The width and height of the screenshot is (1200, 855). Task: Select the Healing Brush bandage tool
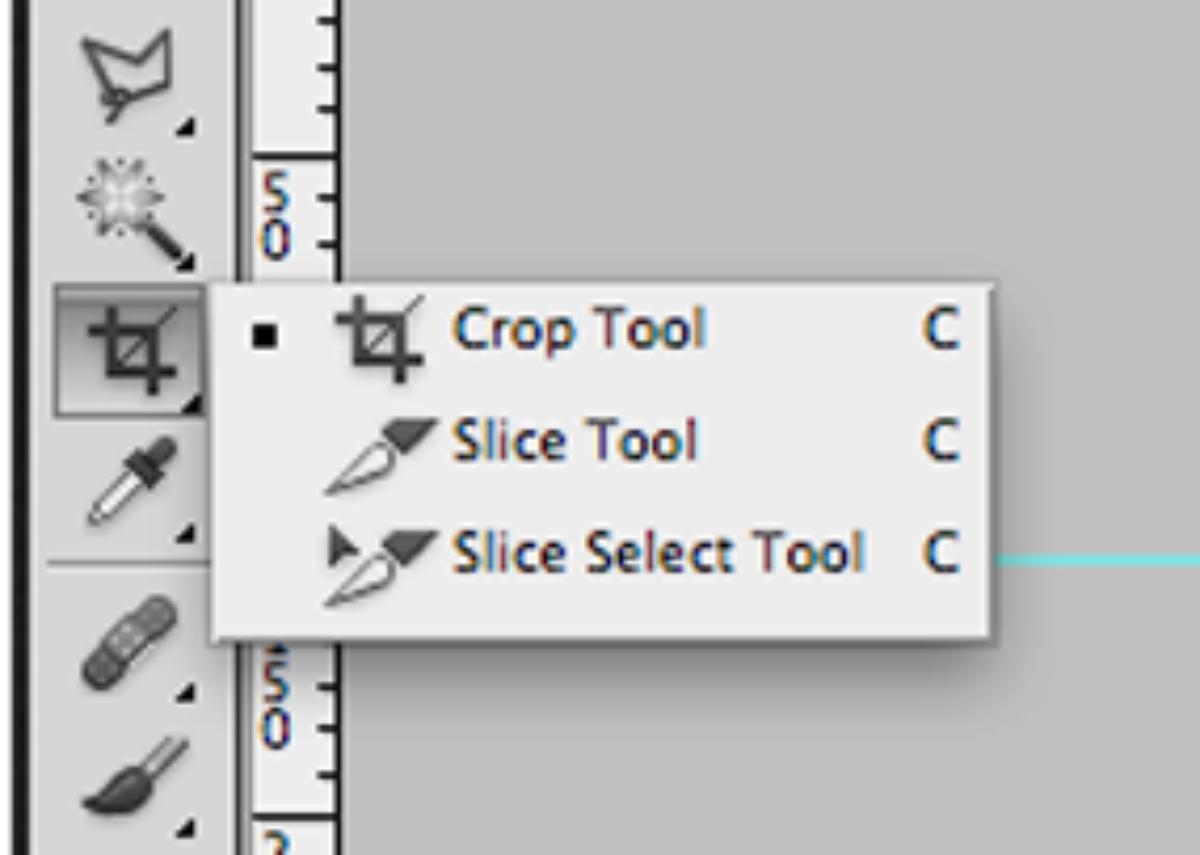tap(128, 642)
